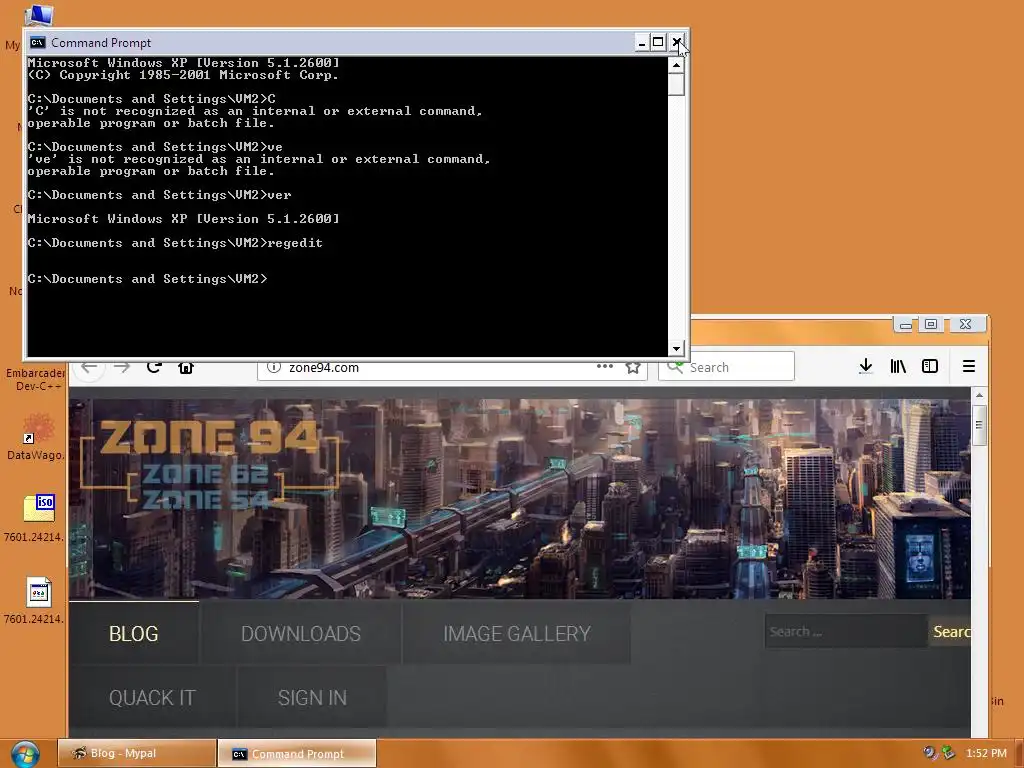Click the Command Prompt scrollbar thumb
1024x768 pixels.
click(677, 84)
